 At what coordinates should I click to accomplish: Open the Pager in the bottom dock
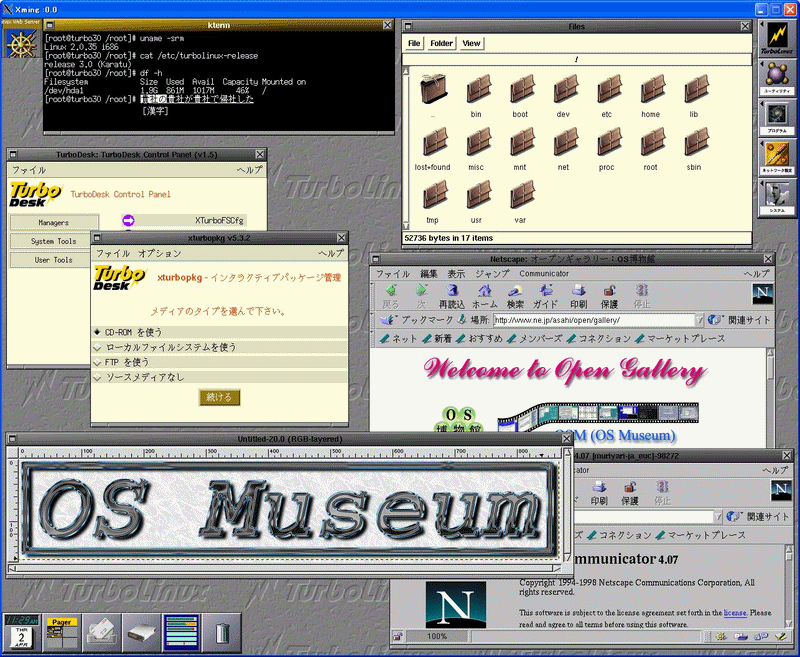click(x=62, y=633)
